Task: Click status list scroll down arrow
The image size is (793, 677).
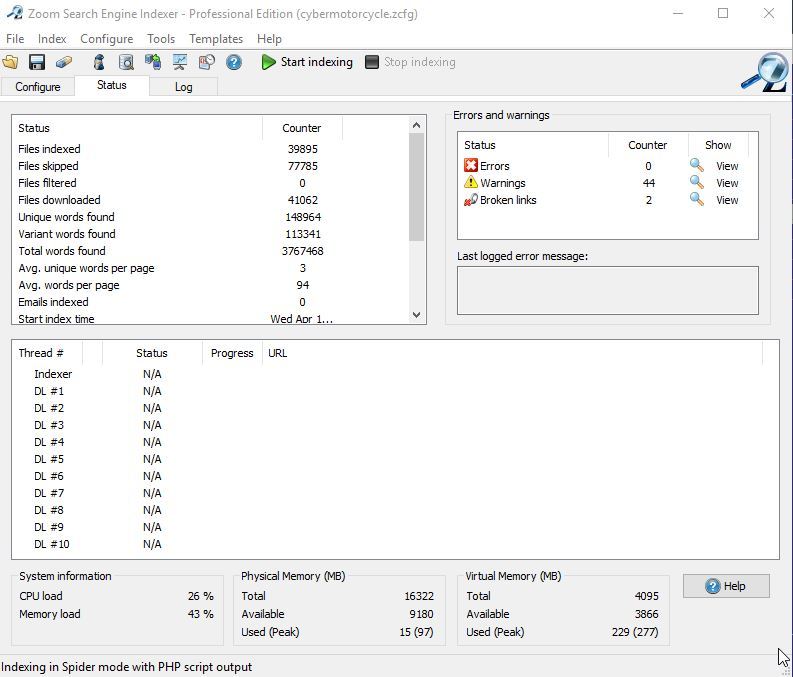Action: [416, 315]
